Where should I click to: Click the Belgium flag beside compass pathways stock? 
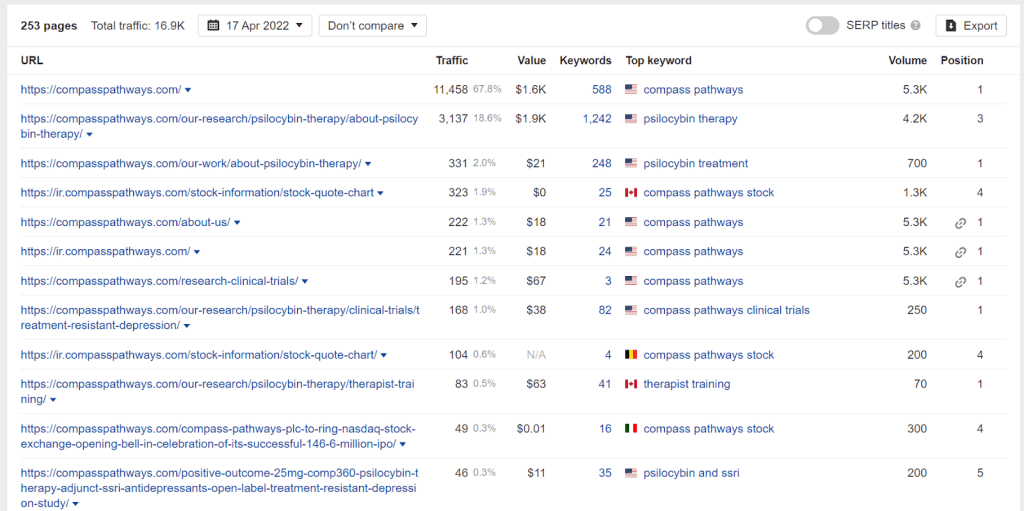coord(631,355)
